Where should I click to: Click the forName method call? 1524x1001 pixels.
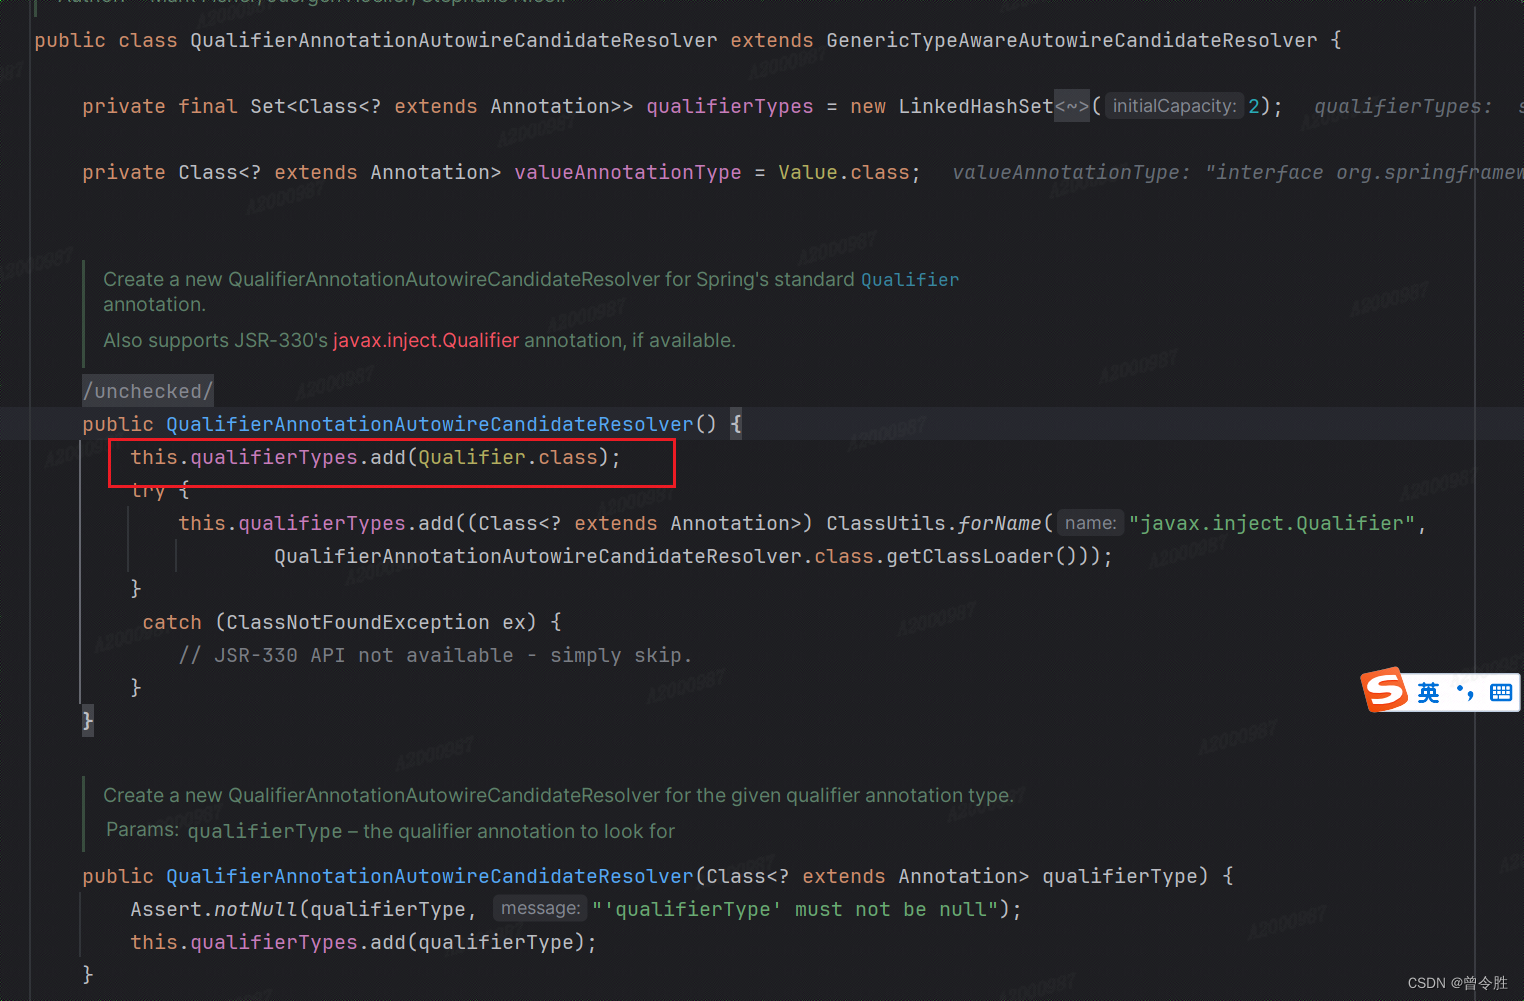(999, 523)
